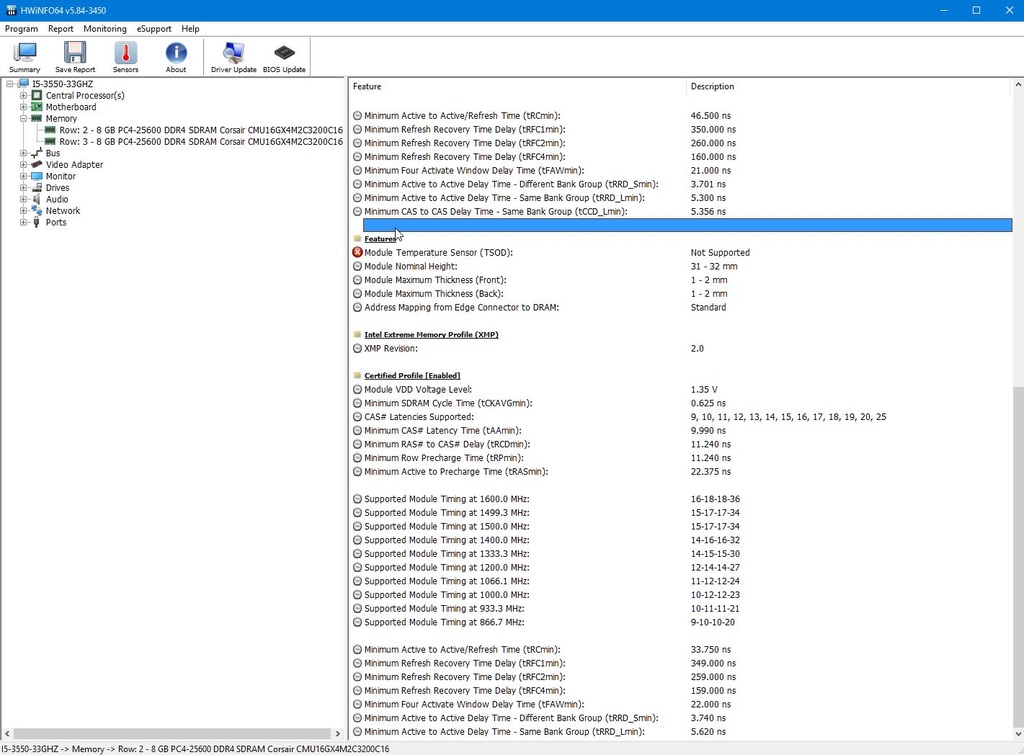Click the Intel Extreme Memory Profile folder icon
This screenshot has height=755, width=1024.
point(357,334)
